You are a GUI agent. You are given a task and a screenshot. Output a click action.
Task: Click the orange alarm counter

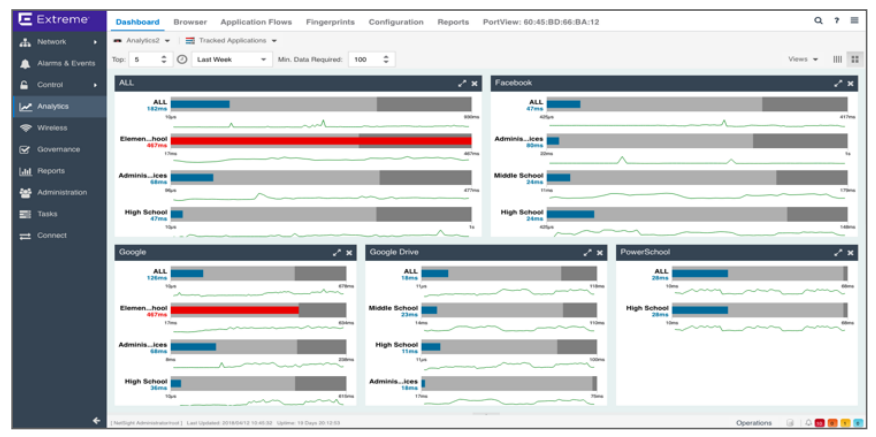pos(832,423)
